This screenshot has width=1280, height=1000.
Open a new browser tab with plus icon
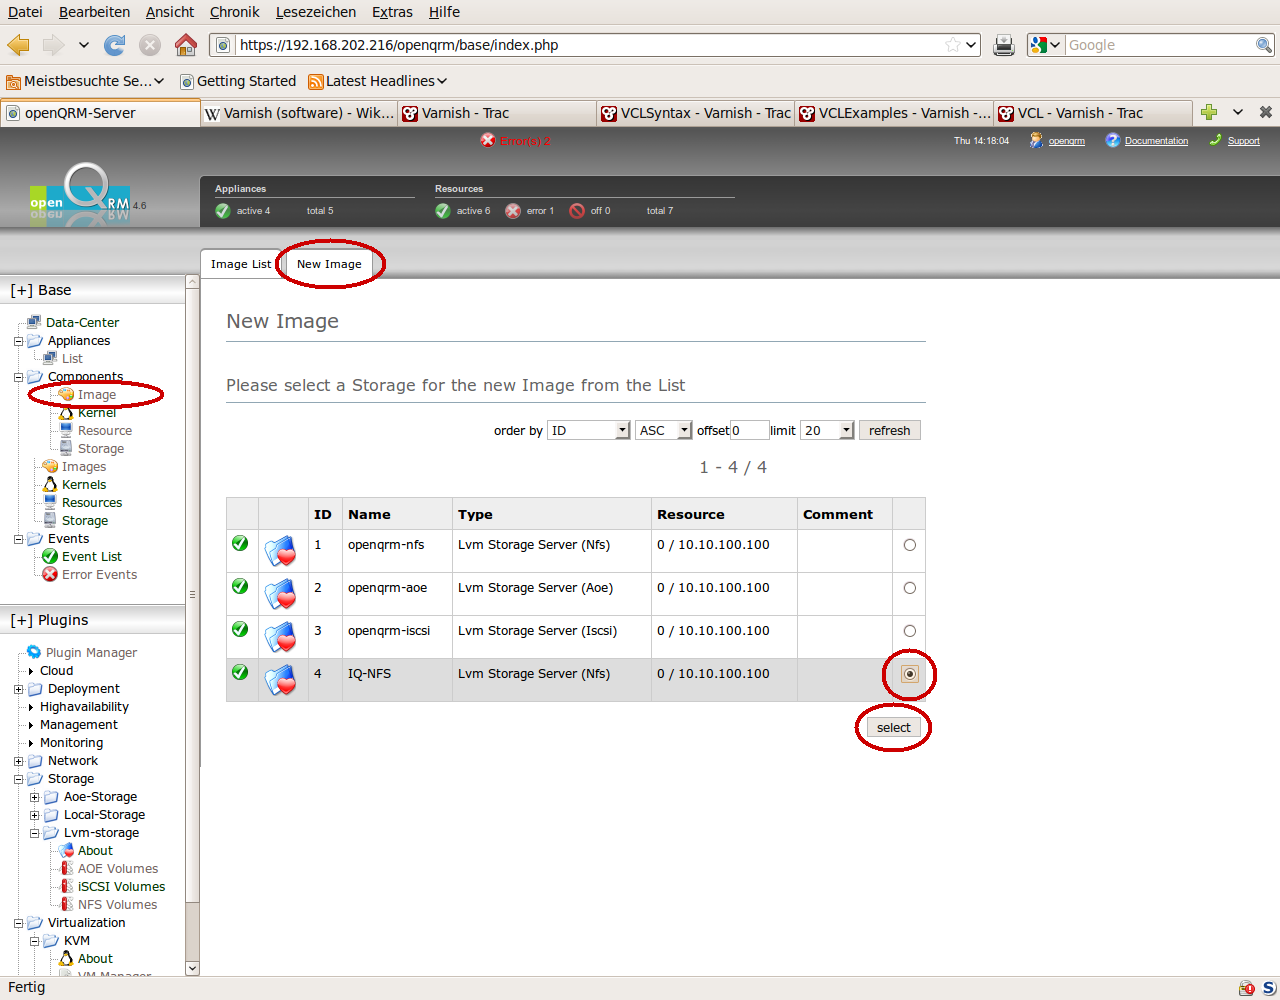[x=1209, y=112]
